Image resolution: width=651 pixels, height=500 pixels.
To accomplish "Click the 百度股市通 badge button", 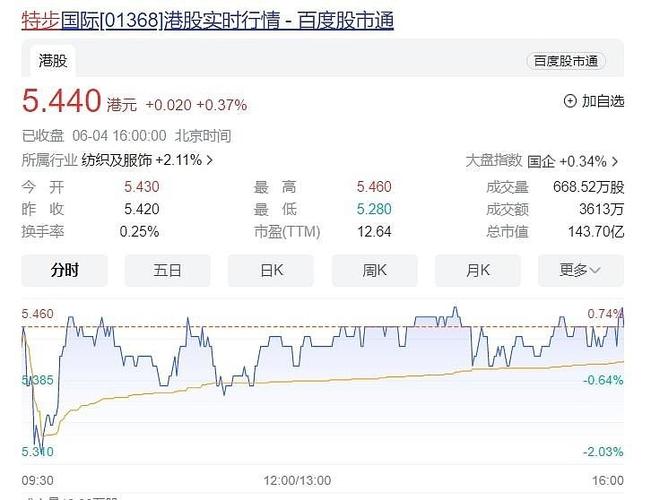I will (x=566, y=61).
